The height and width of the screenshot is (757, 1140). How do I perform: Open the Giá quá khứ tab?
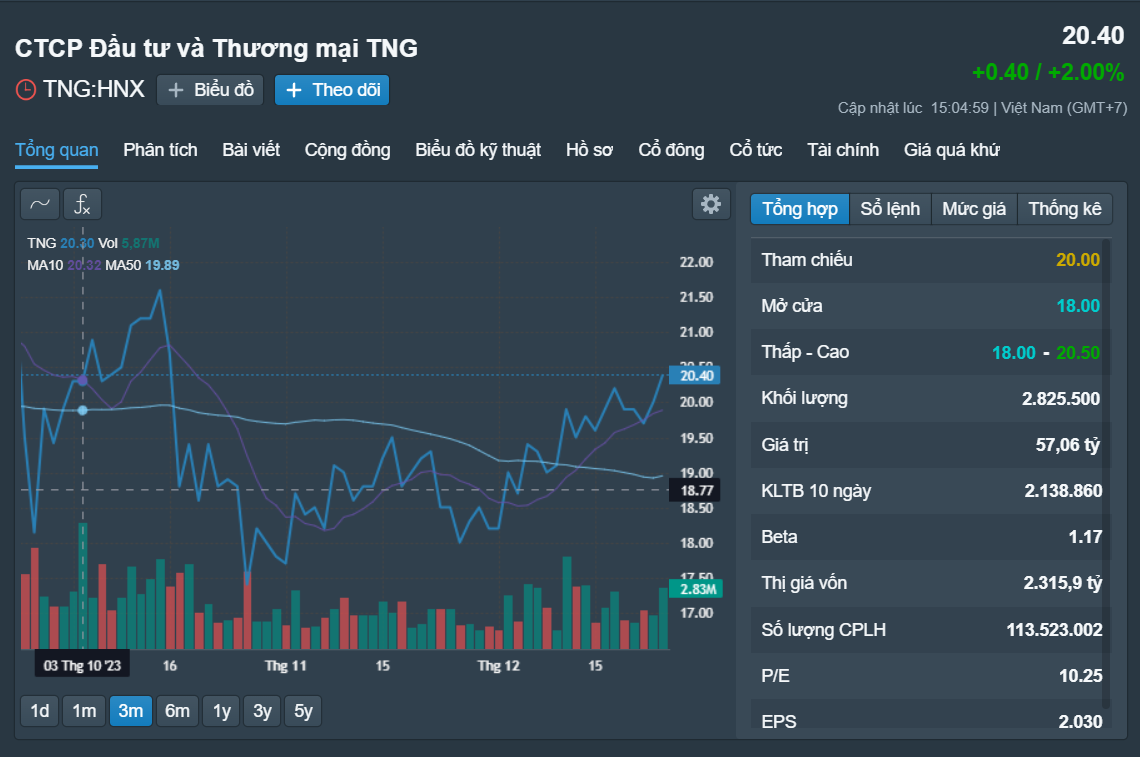pos(952,151)
